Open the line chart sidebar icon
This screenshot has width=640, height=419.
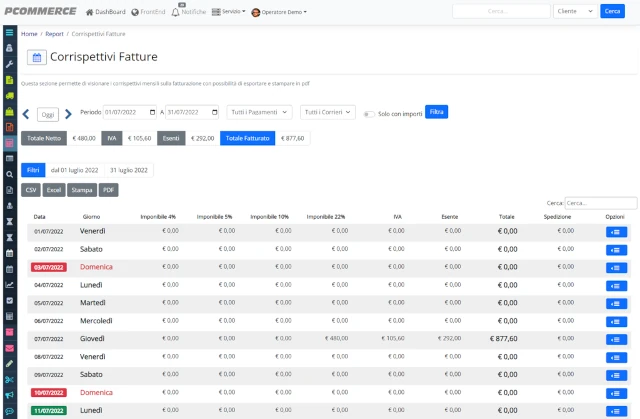tap(9, 285)
